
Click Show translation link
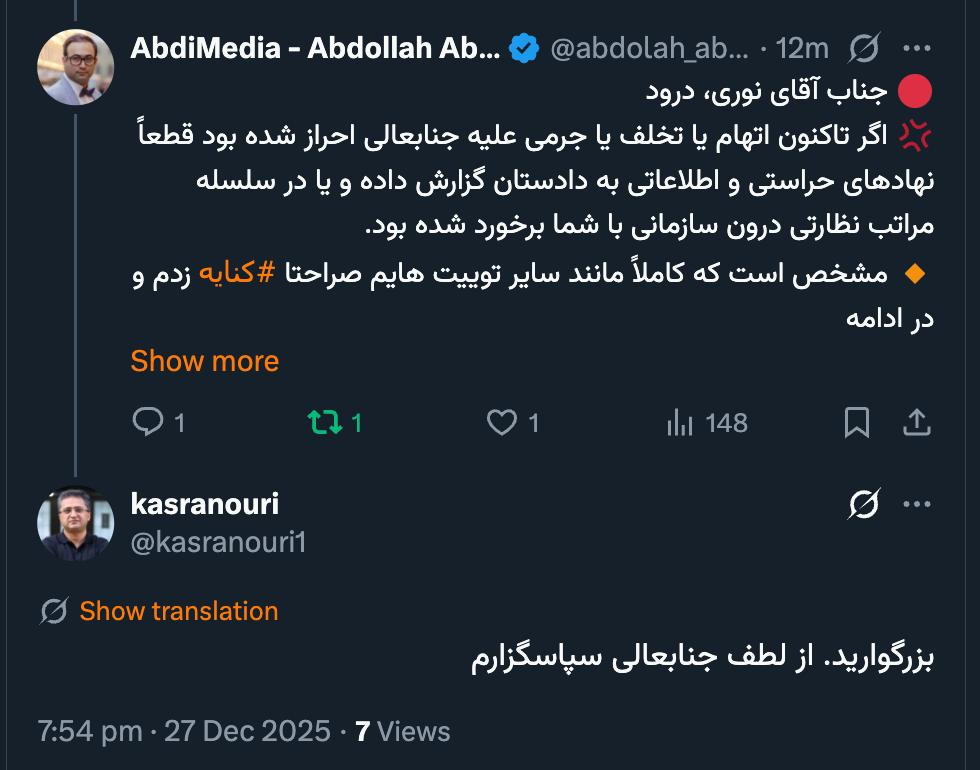(x=179, y=611)
